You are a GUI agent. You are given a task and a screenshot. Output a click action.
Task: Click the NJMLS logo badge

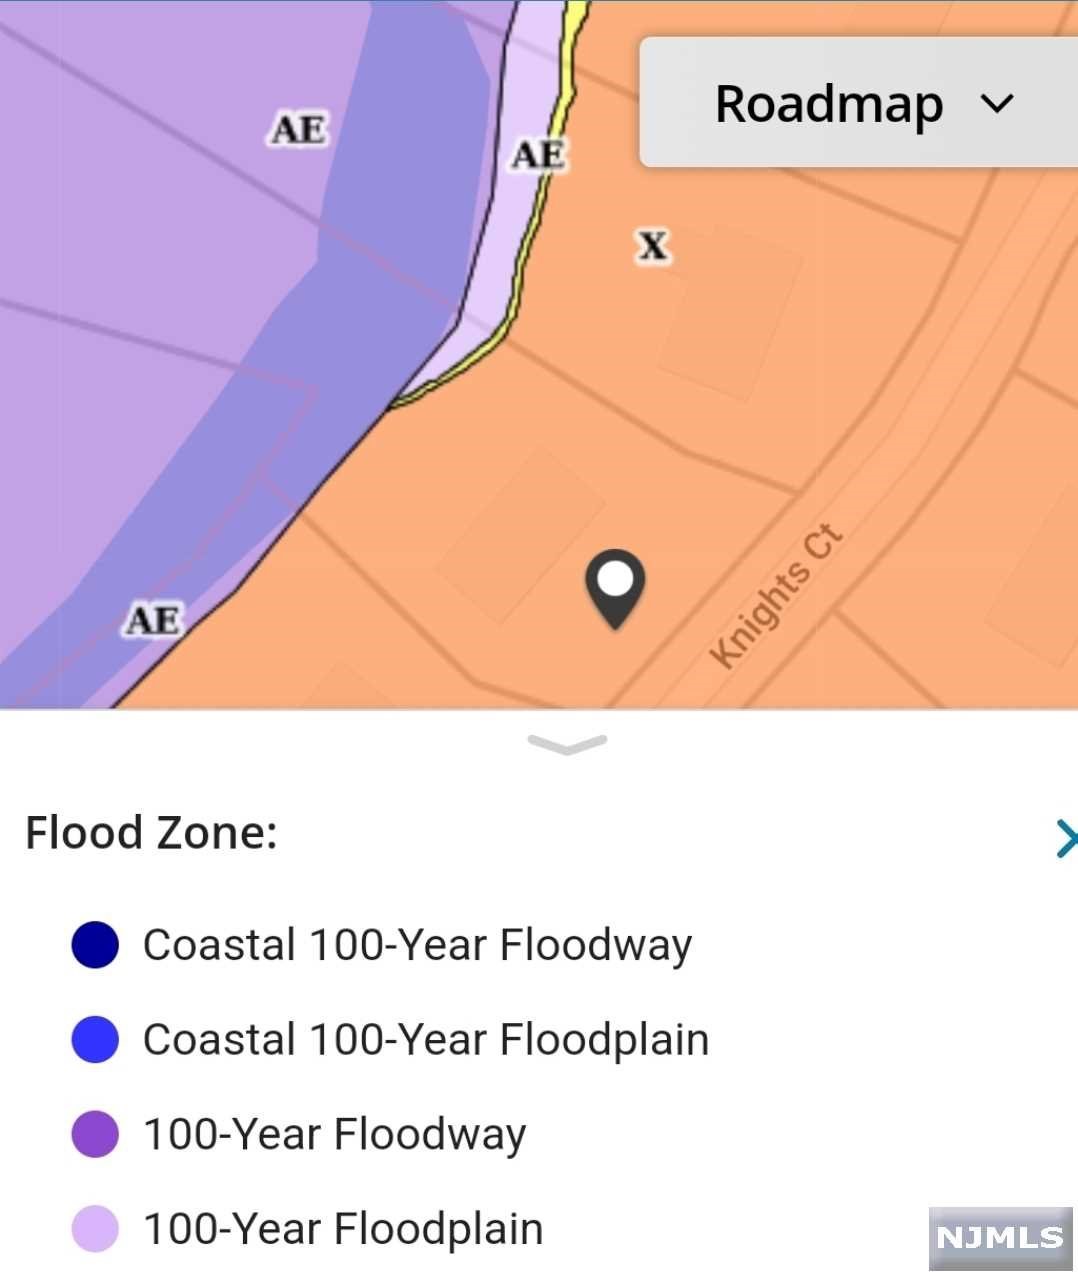point(1000,1237)
